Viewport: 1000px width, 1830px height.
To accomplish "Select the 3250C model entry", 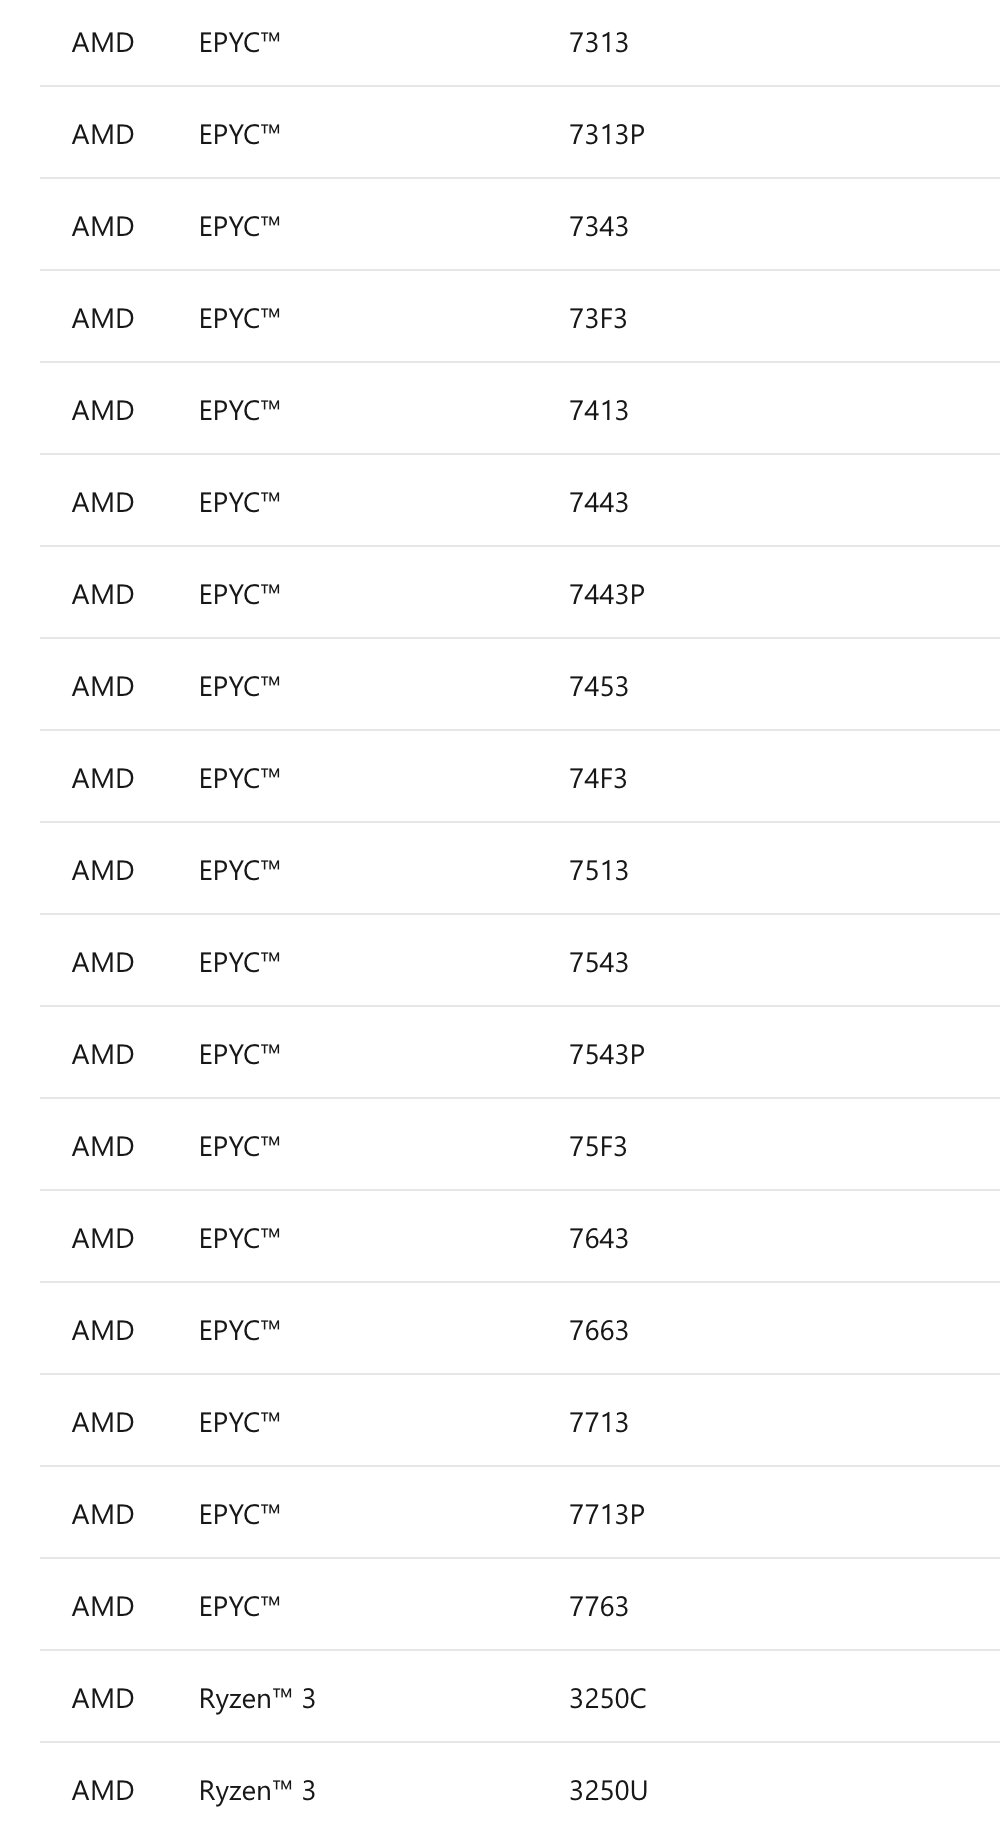I will pos(607,1699).
